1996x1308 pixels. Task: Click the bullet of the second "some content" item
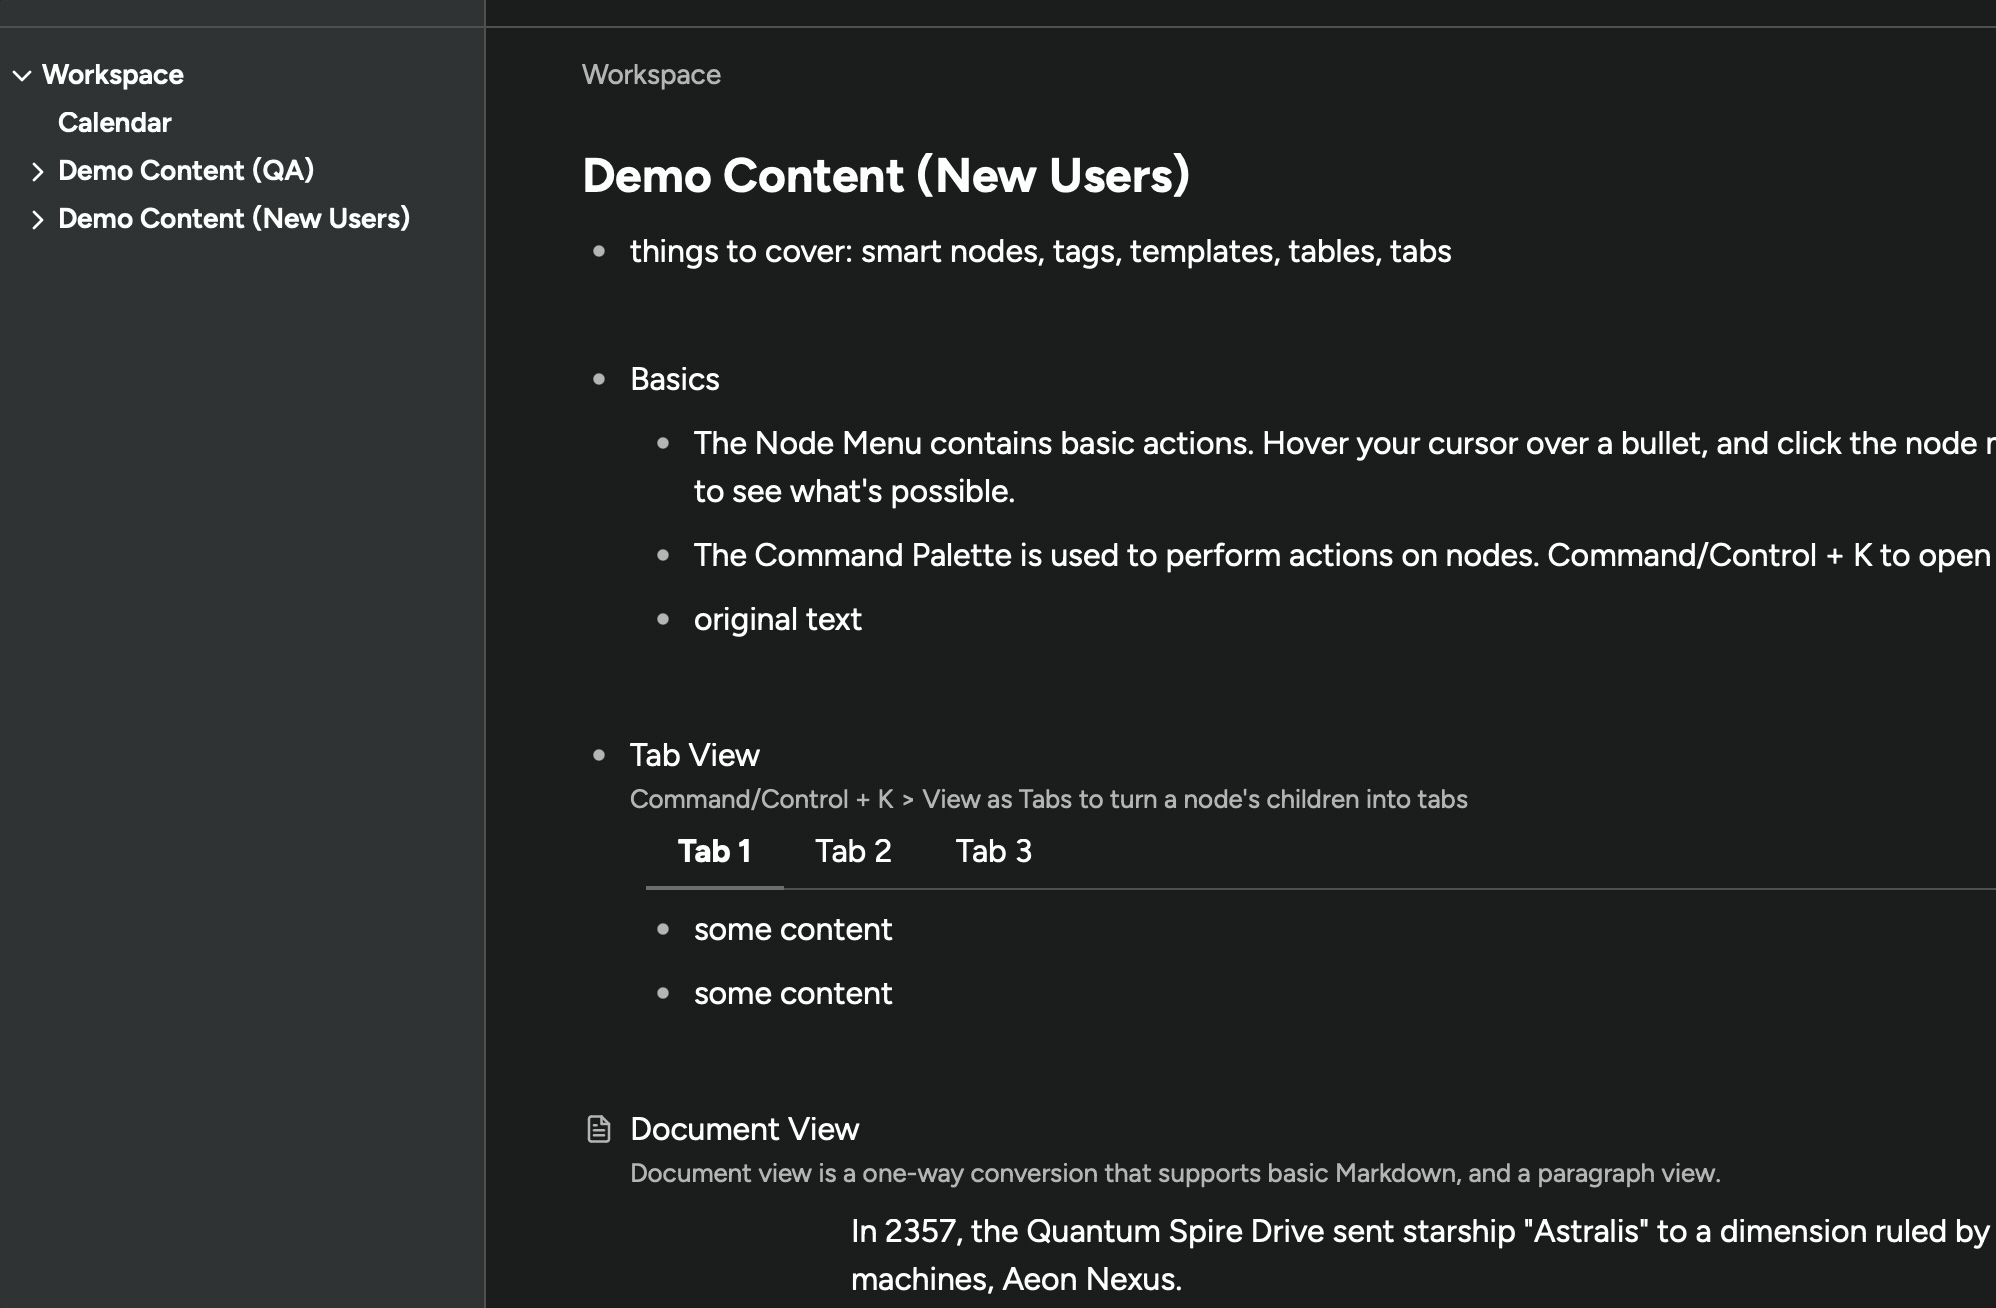pyautogui.click(x=663, y=994)
